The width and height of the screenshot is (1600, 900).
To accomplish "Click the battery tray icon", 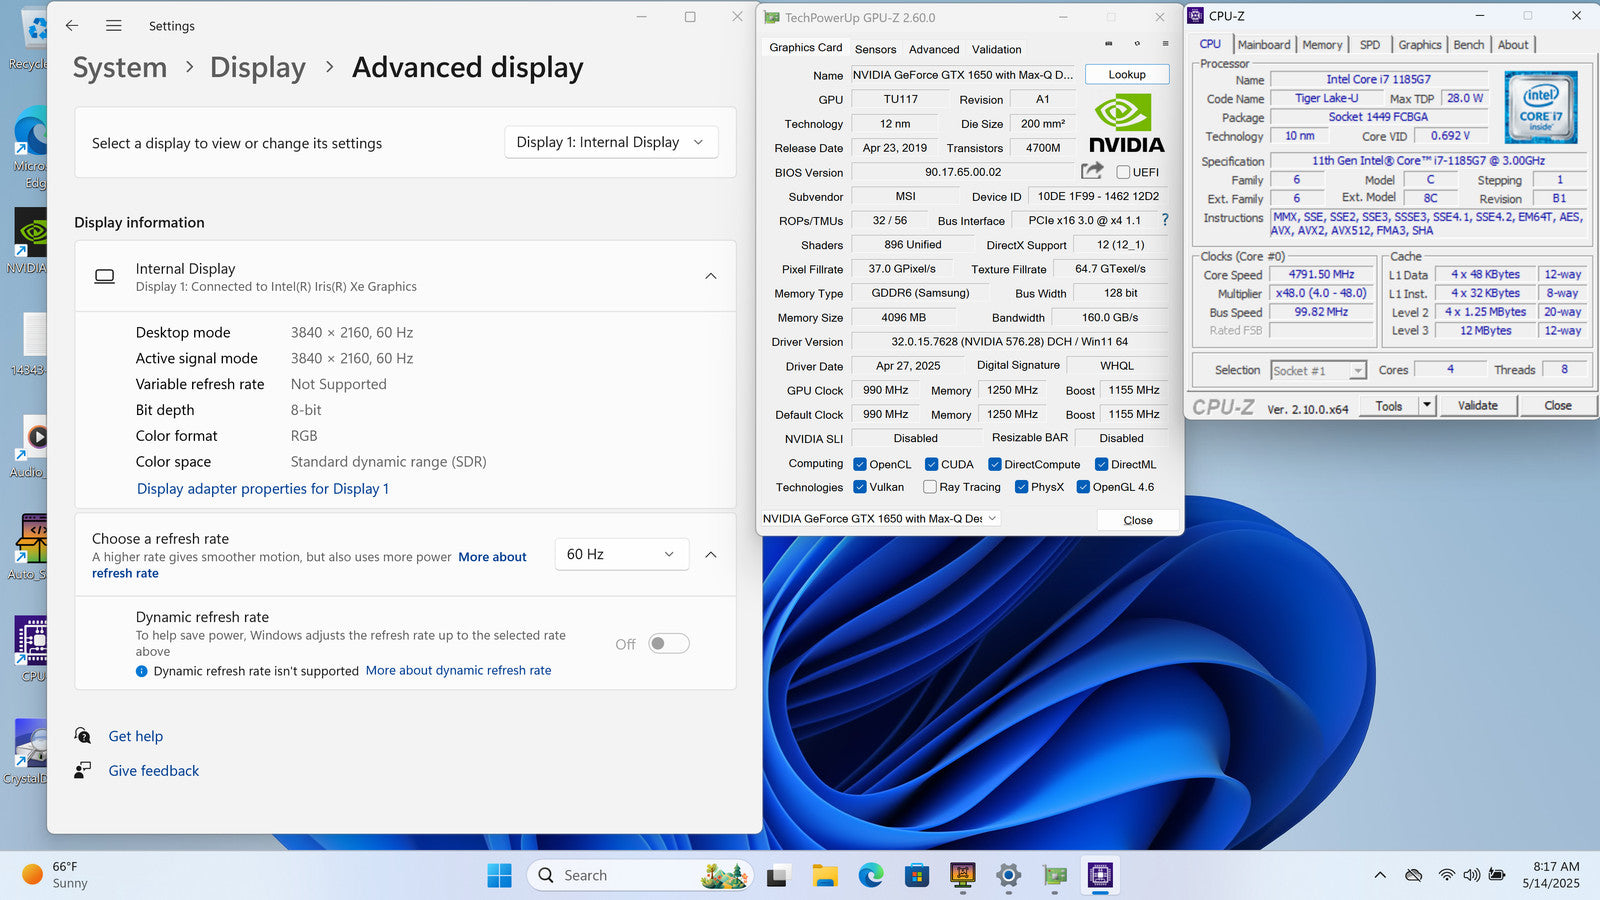I will (1497, 875).
